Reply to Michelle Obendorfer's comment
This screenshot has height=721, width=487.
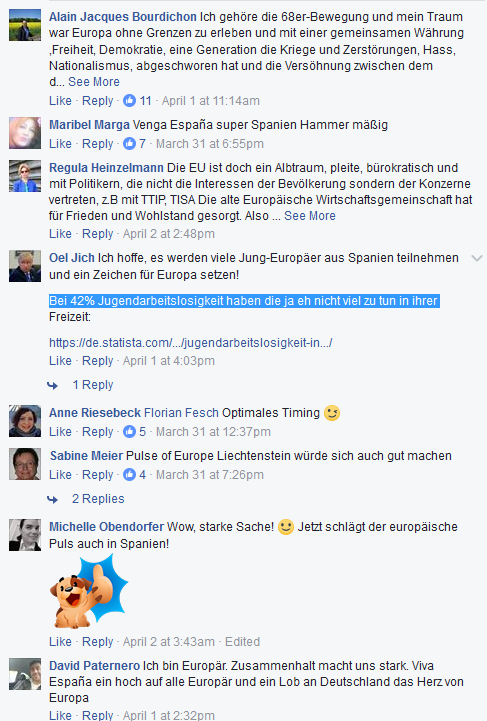[x=97, y=641]
